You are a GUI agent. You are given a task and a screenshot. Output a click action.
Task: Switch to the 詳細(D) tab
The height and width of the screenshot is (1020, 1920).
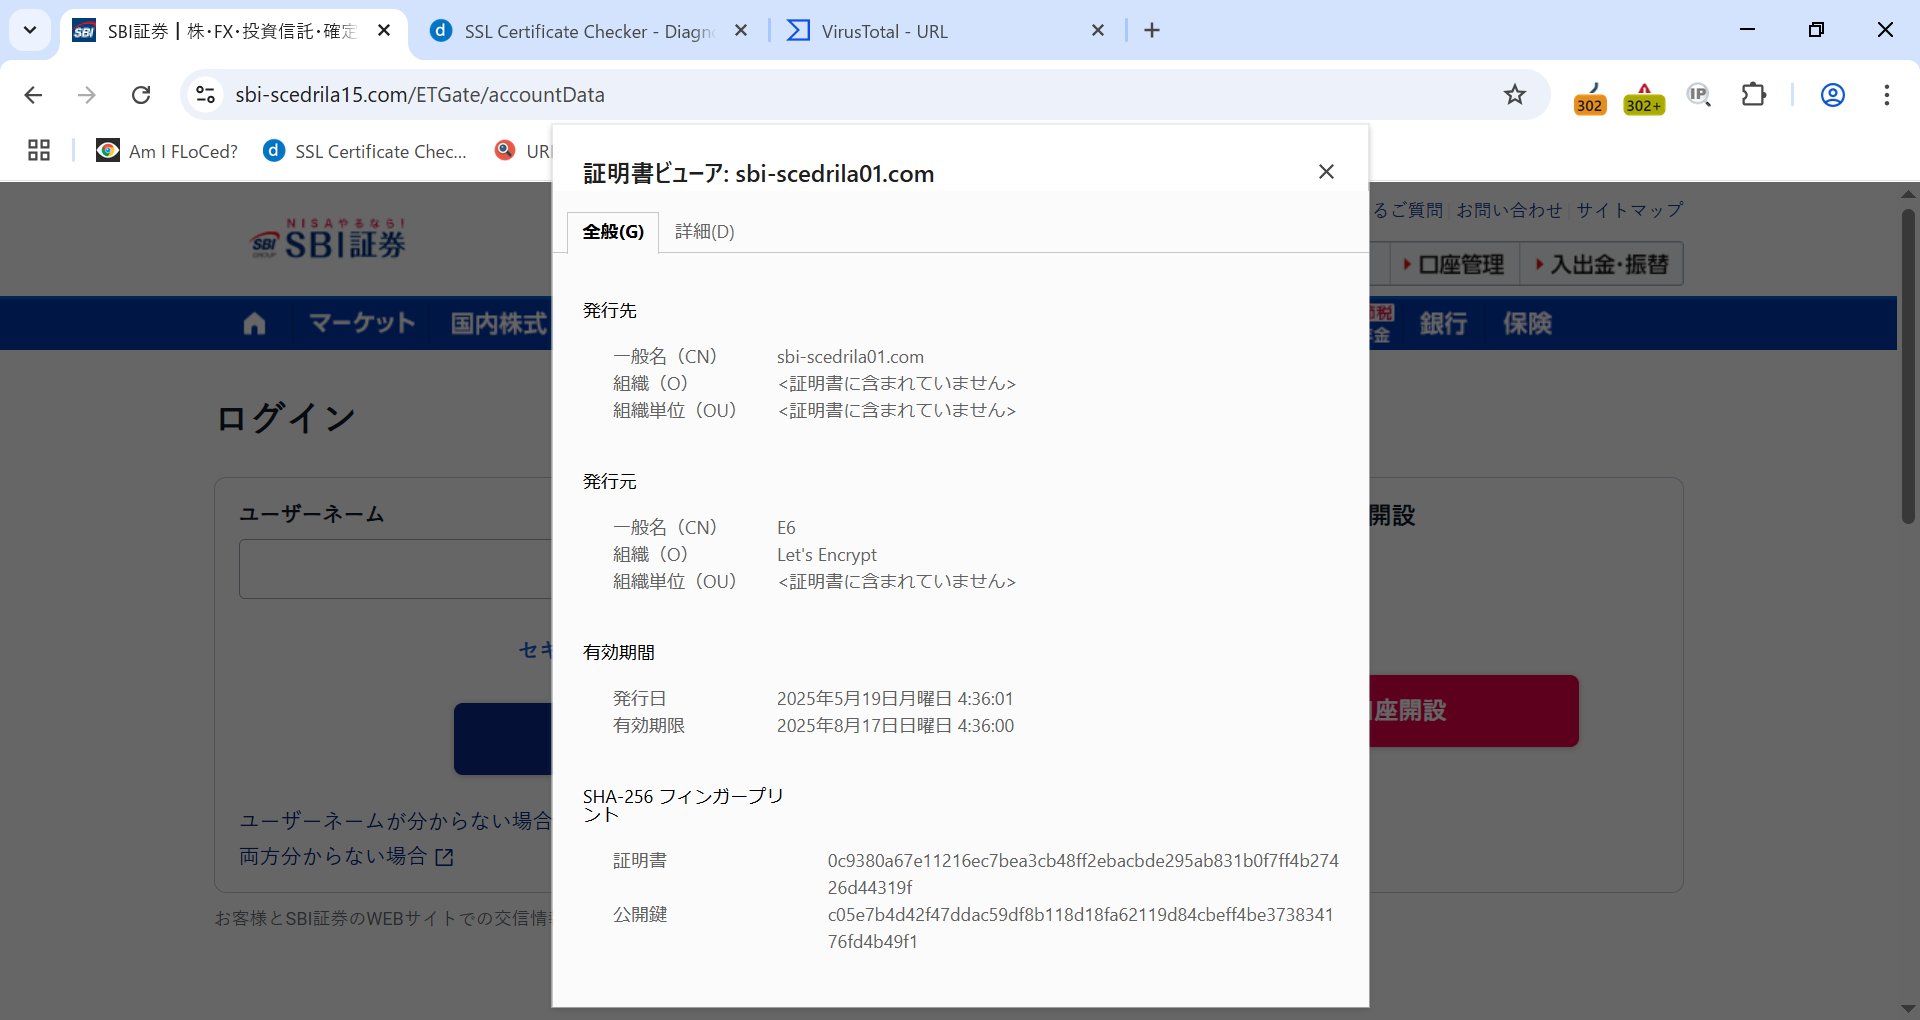(x=705, y=232)
